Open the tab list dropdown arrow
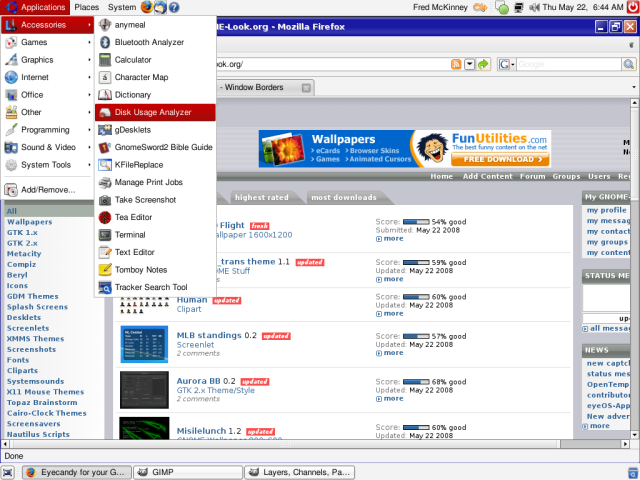 634,87
